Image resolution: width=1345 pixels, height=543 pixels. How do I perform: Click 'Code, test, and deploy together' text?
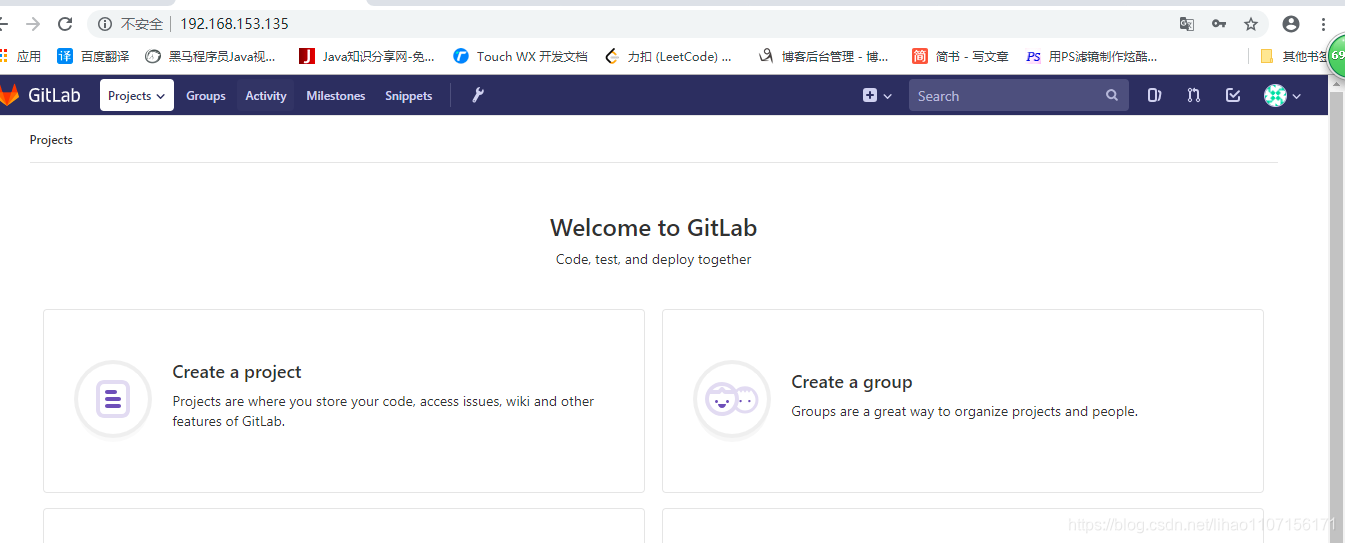[x=653, y=260]
